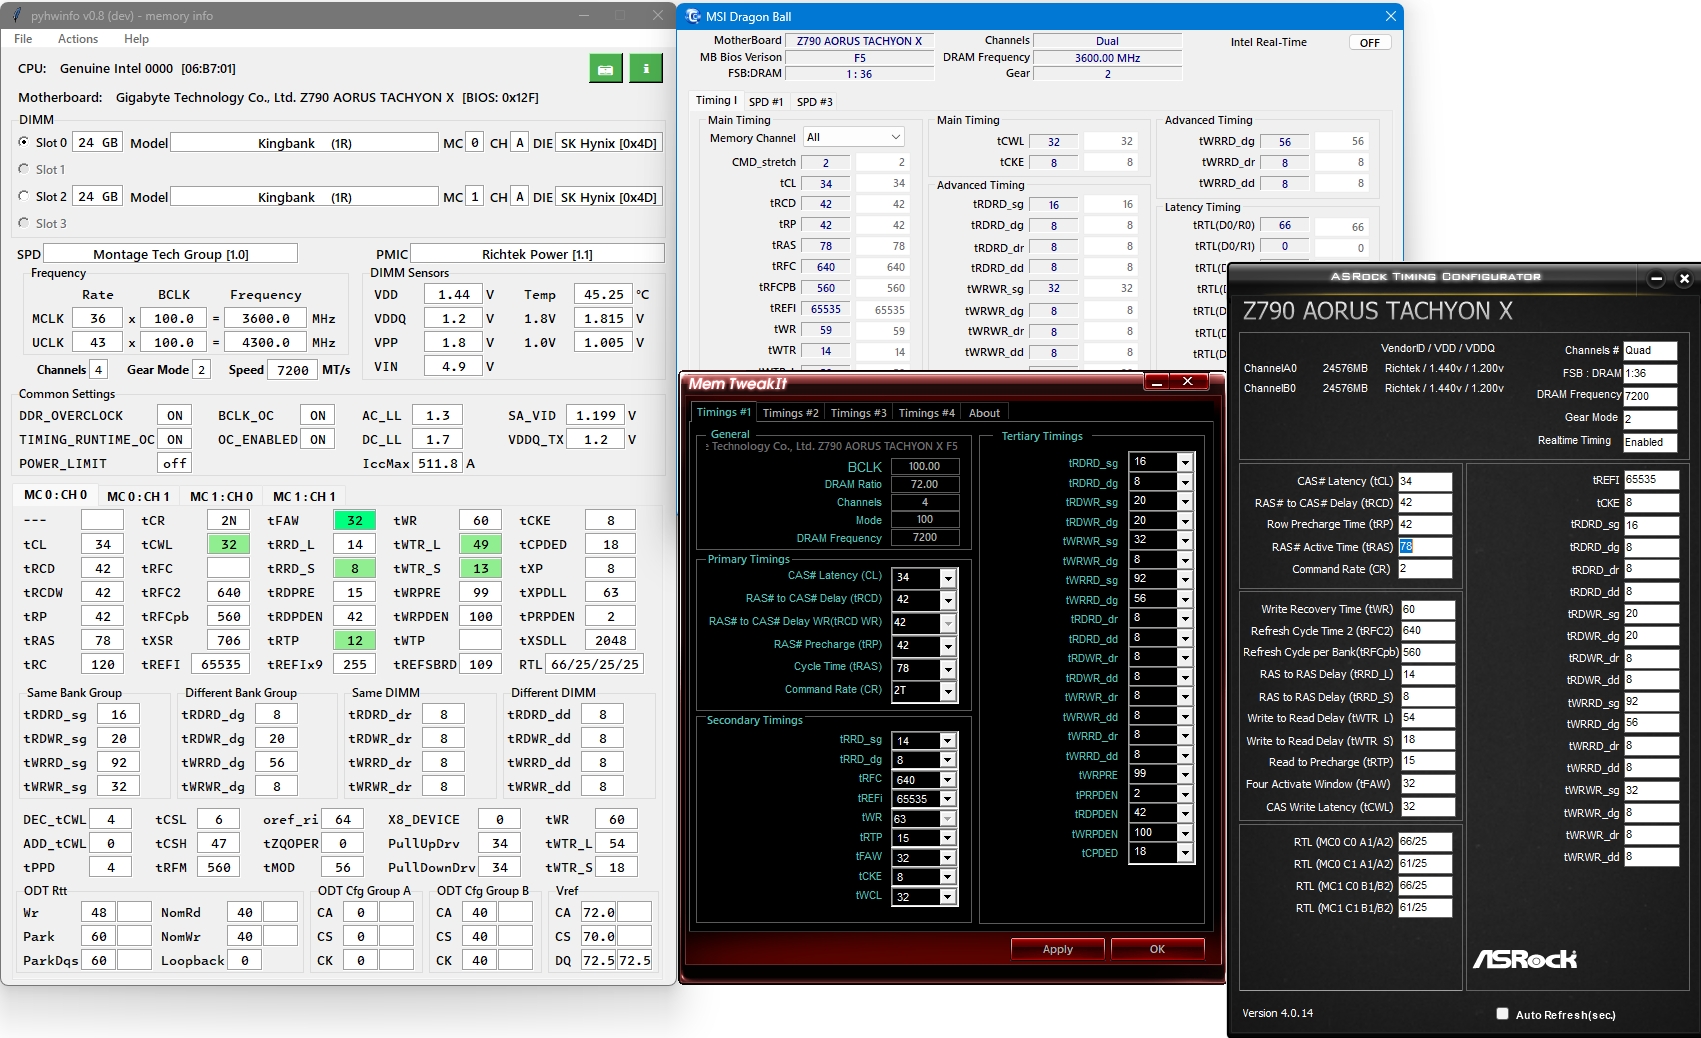Open the Actions menu in pyhwinfo
This screenshot has width=1701, height=1038.
click(x=78, y=39)
